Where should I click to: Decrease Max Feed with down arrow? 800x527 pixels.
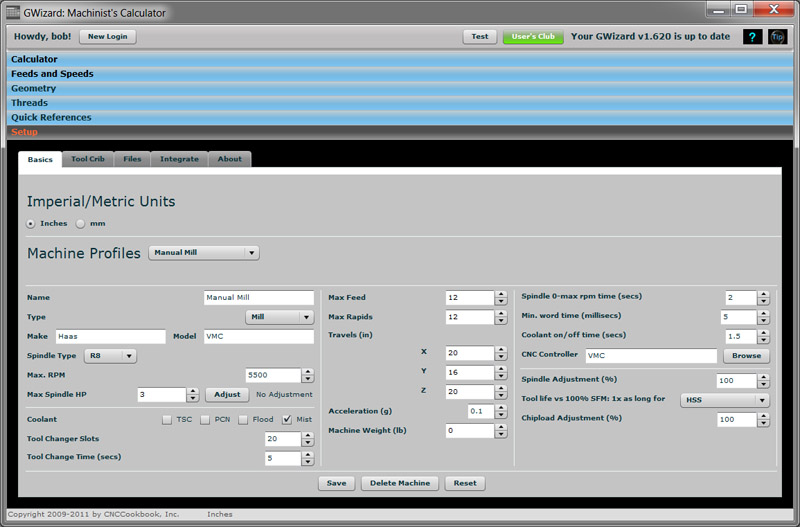500,301
